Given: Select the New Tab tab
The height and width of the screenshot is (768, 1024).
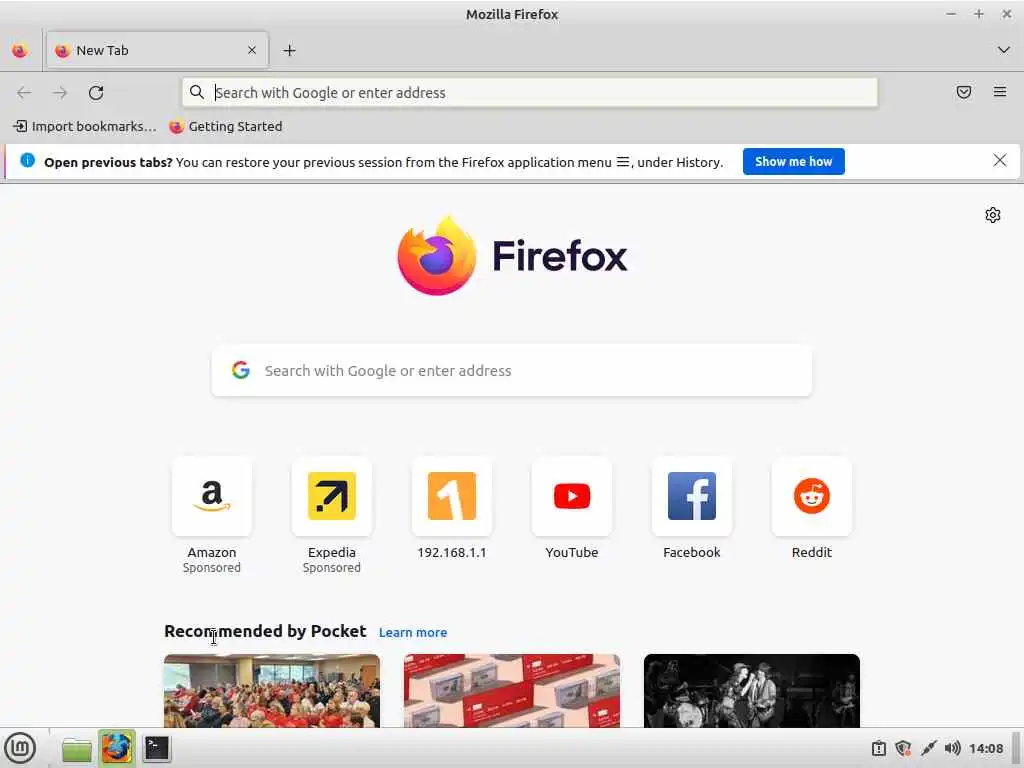Looking at the screenshot, I should (x=157, y=50).
